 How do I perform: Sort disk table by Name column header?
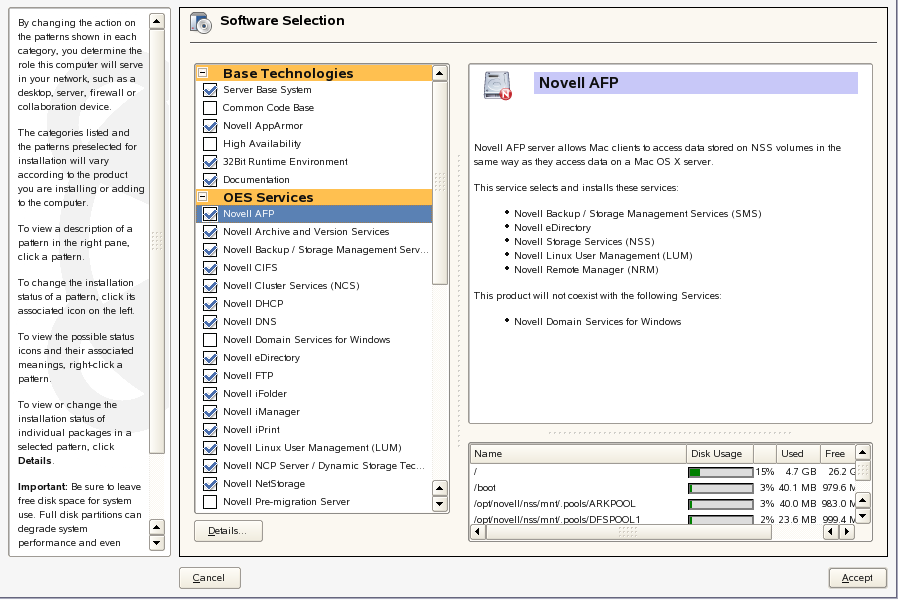tap(577, 454)
